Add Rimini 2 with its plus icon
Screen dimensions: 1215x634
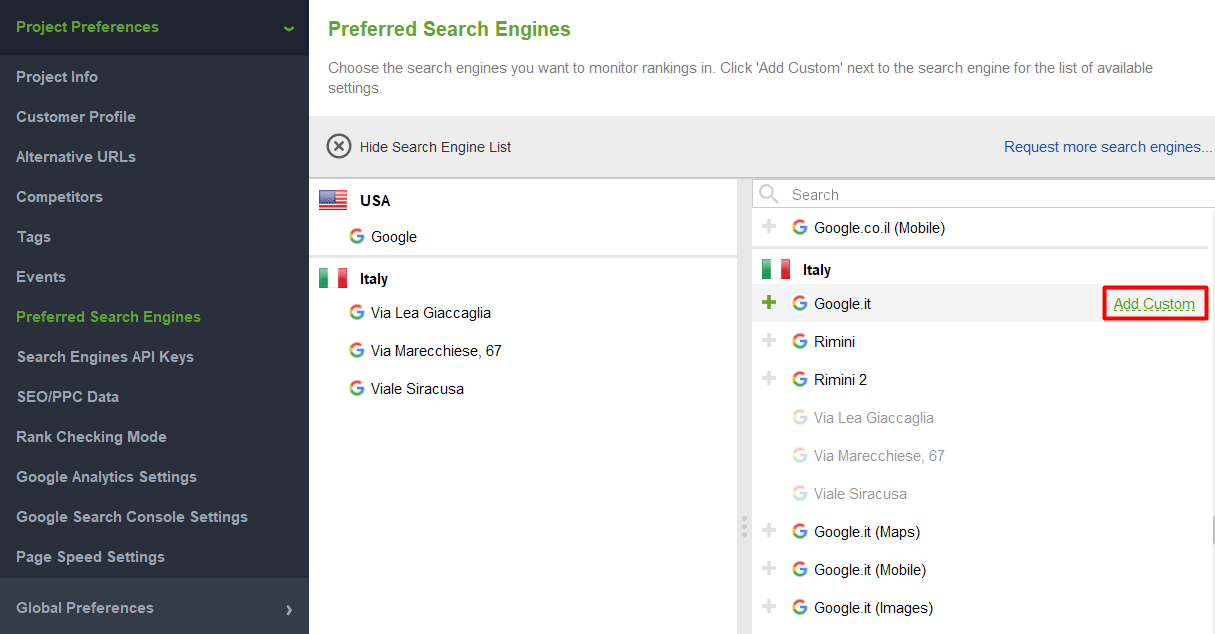point(769,378)
